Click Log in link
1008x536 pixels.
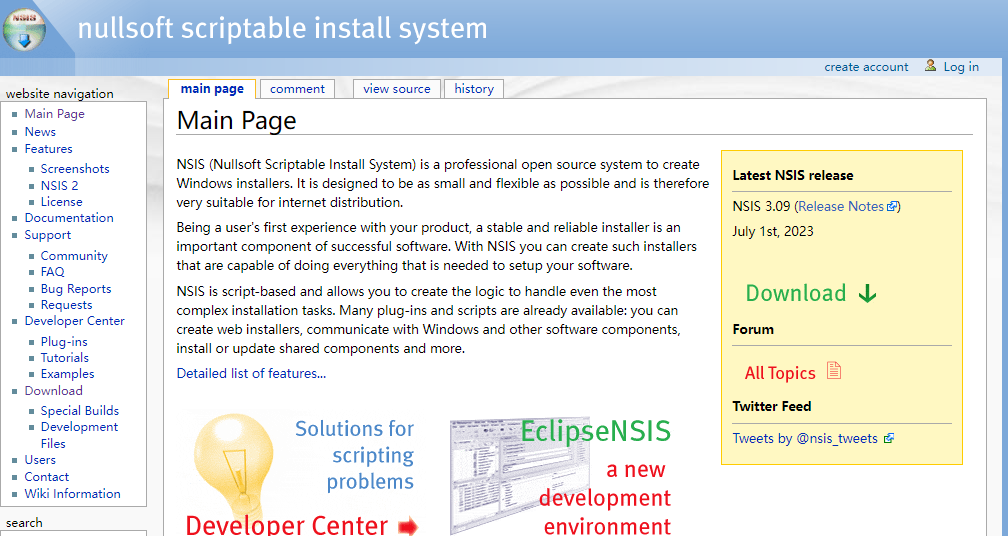click(x=961, y=67)
